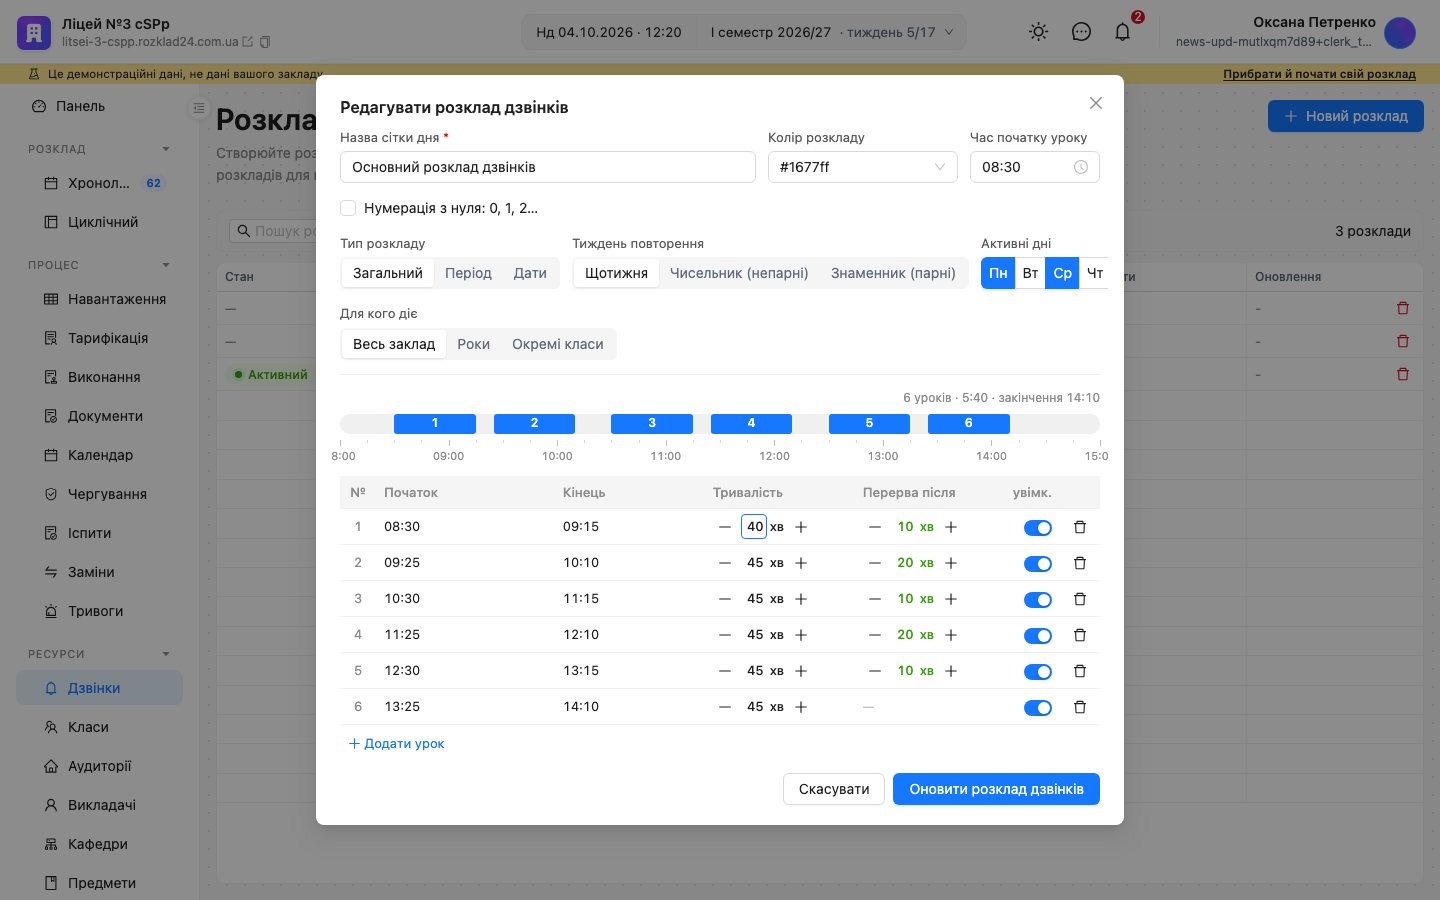This screenshot has width=1440, height=900.
Task: Select the Період schedule type
Action: [468, 273]
